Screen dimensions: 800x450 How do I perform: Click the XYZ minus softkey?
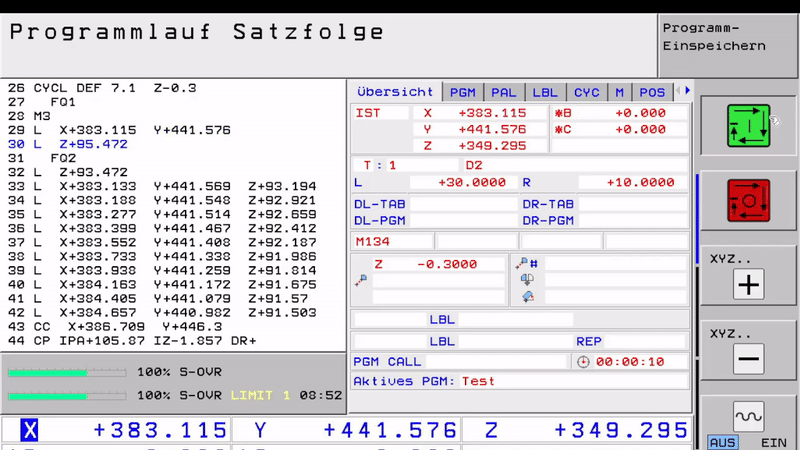tap(748, 359)
